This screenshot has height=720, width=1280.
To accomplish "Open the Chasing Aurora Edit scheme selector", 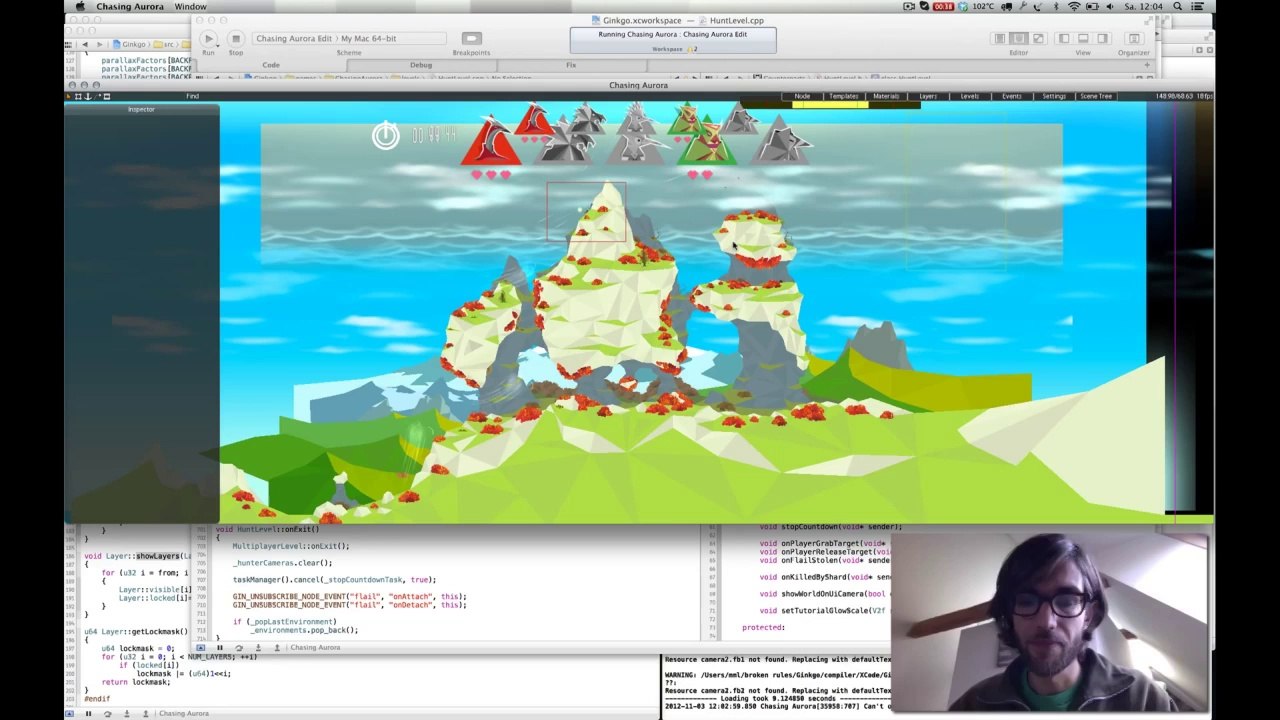I will tap(294, 38).
